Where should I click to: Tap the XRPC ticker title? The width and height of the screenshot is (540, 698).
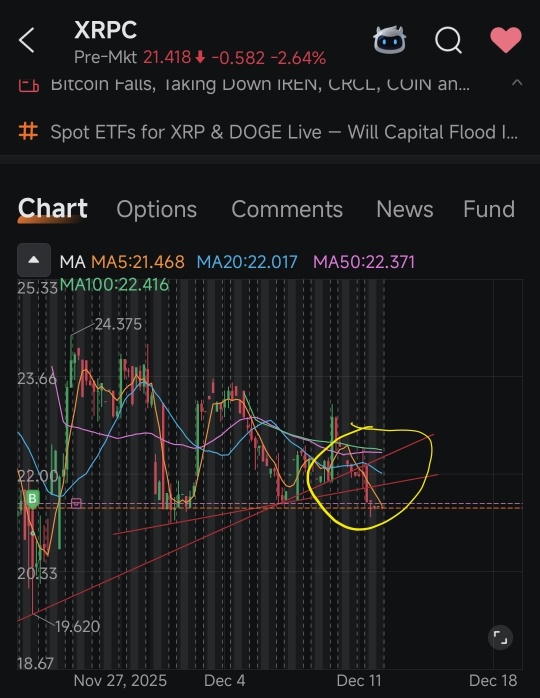[106, 31]
